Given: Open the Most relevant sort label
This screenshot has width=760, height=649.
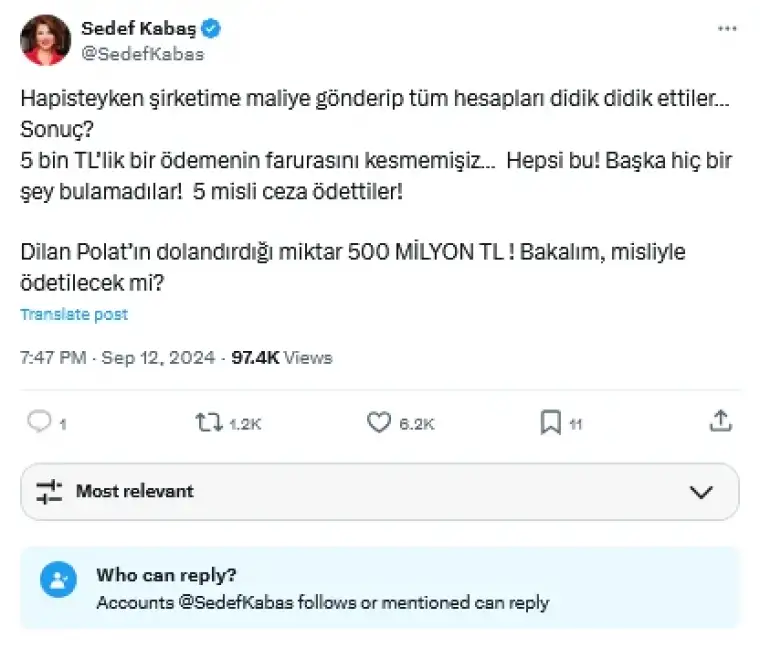Looking at the screenshot, I should click(135, 491).
